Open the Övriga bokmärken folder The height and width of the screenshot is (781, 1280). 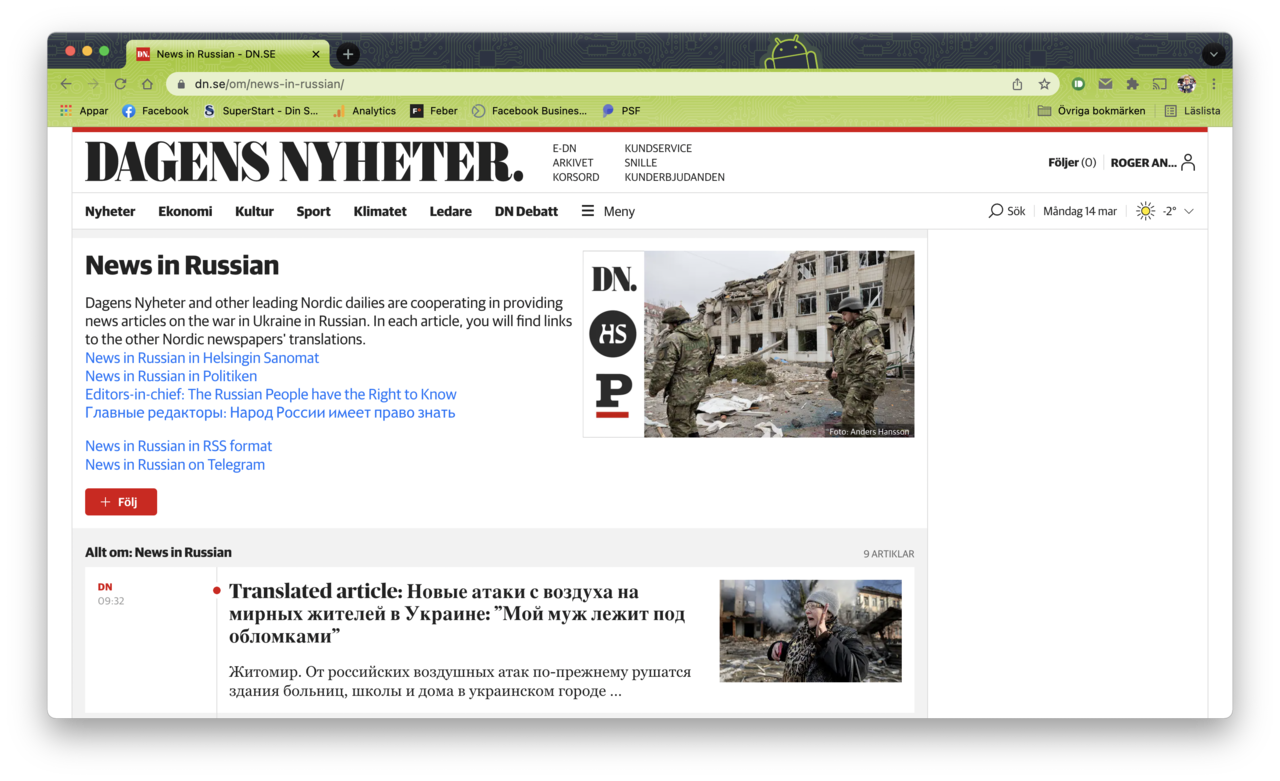[x=1091, y=111]
